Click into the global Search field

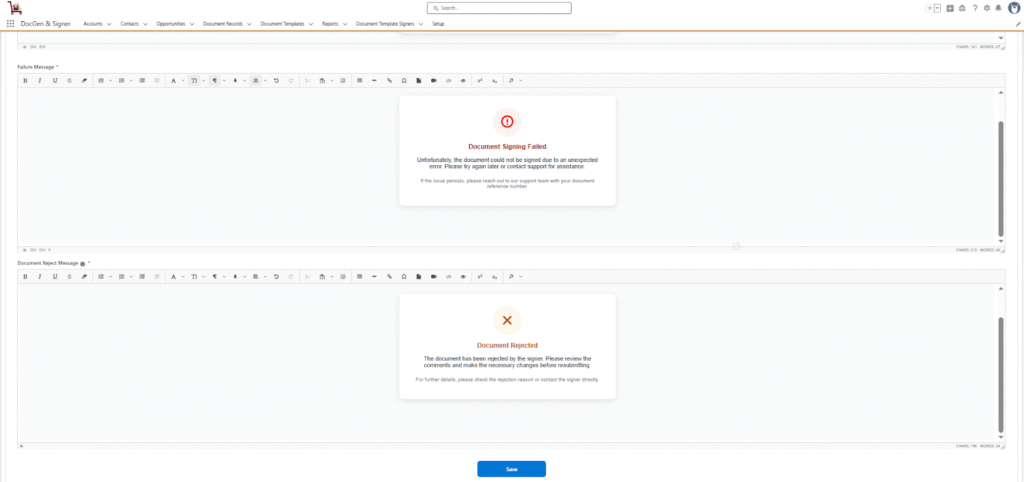pos(499,8)
